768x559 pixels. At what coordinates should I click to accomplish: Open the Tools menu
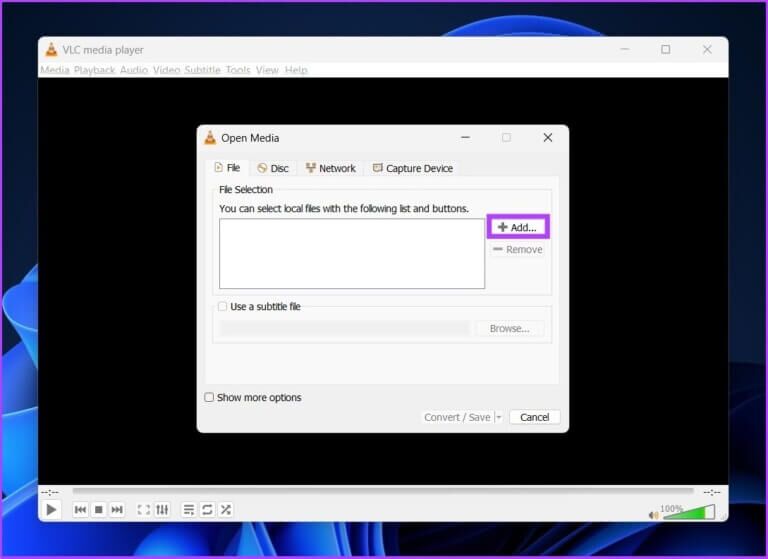click(x=238, y=70)
